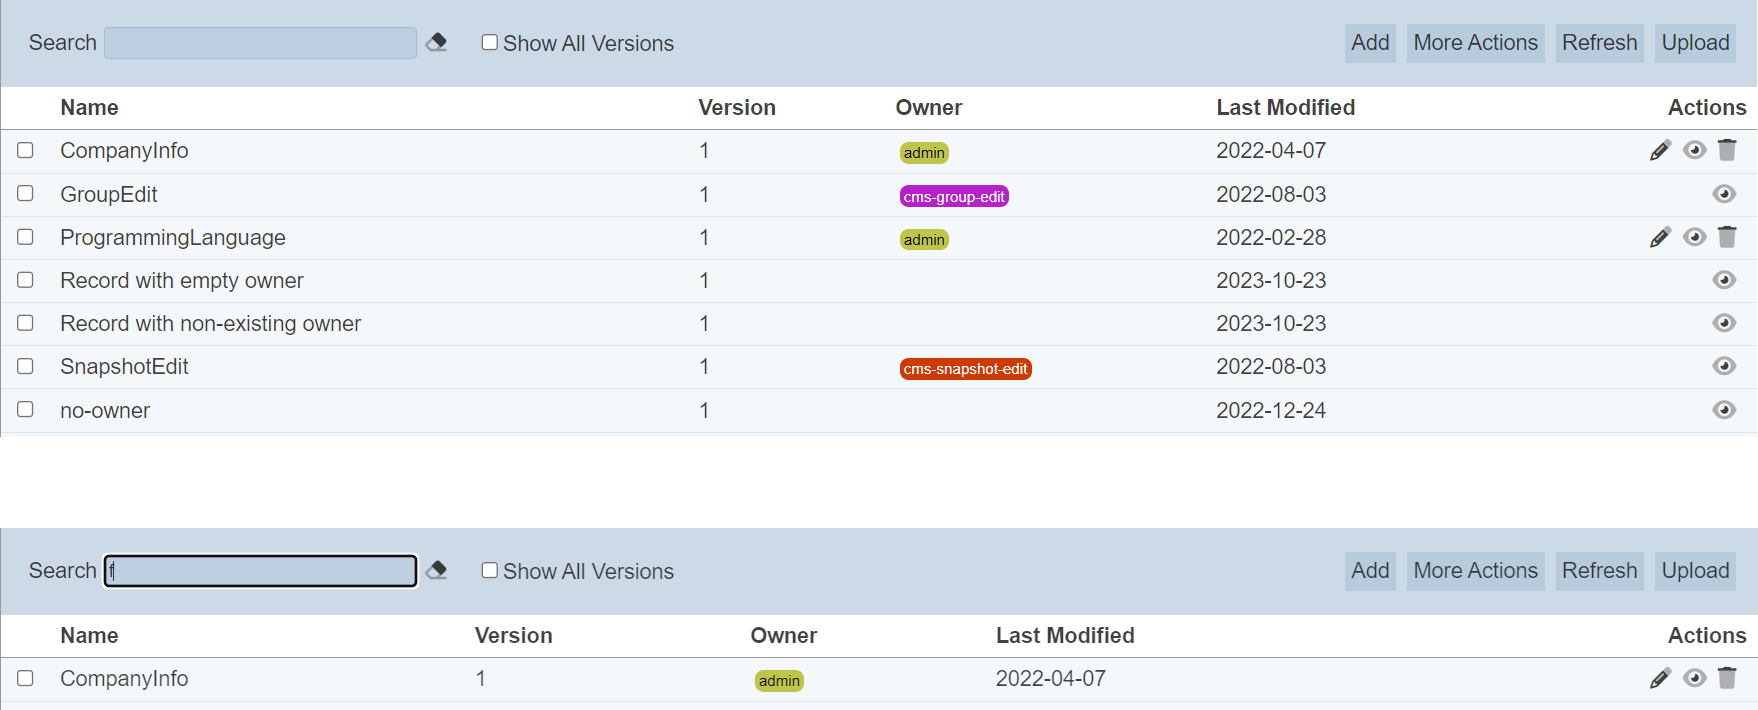
Task: Select the GroupEdit row checkbox
Action: point(25,193)
